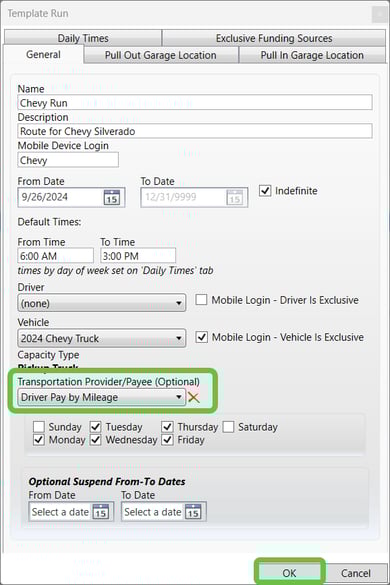
Task: Open Transportation Provider/Payee dropdown
Action: 102,397
